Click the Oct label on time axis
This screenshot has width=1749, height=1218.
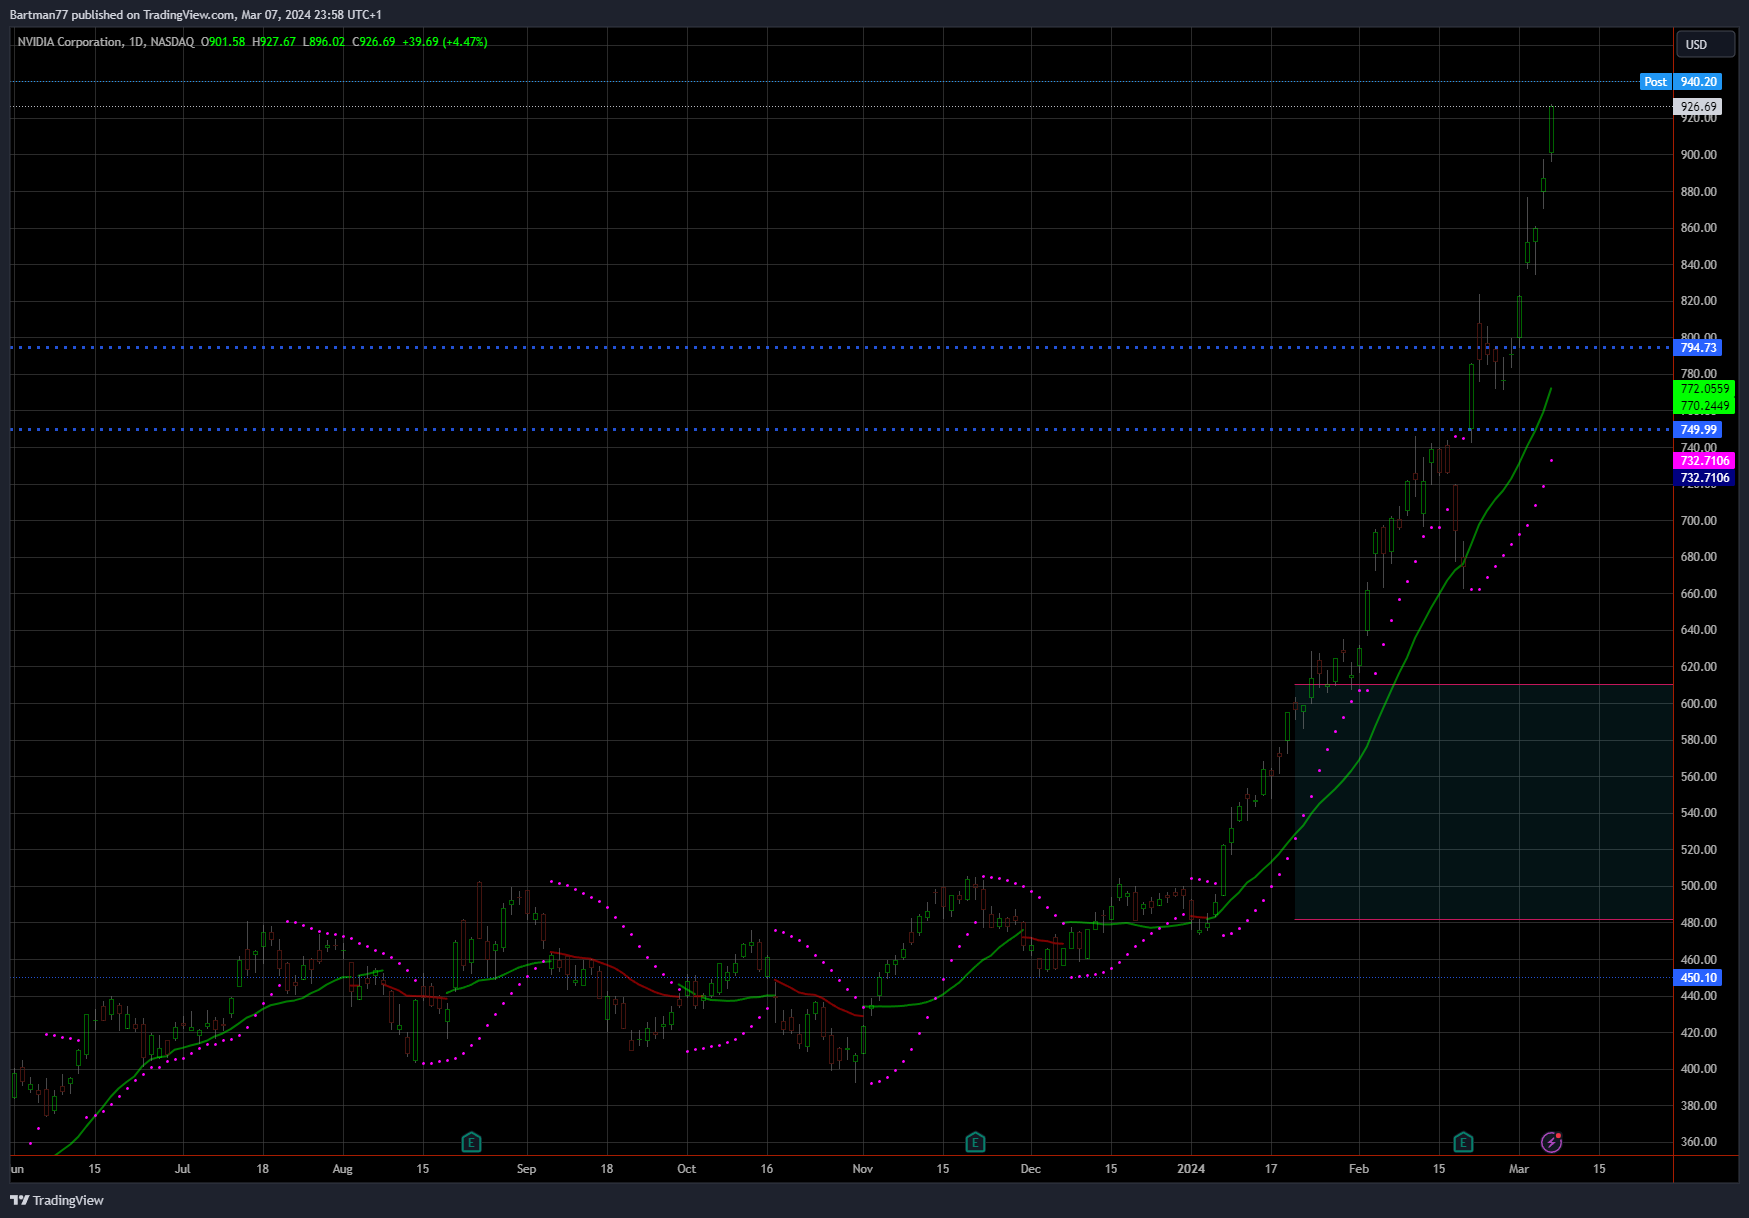[x=687, y=1169]
